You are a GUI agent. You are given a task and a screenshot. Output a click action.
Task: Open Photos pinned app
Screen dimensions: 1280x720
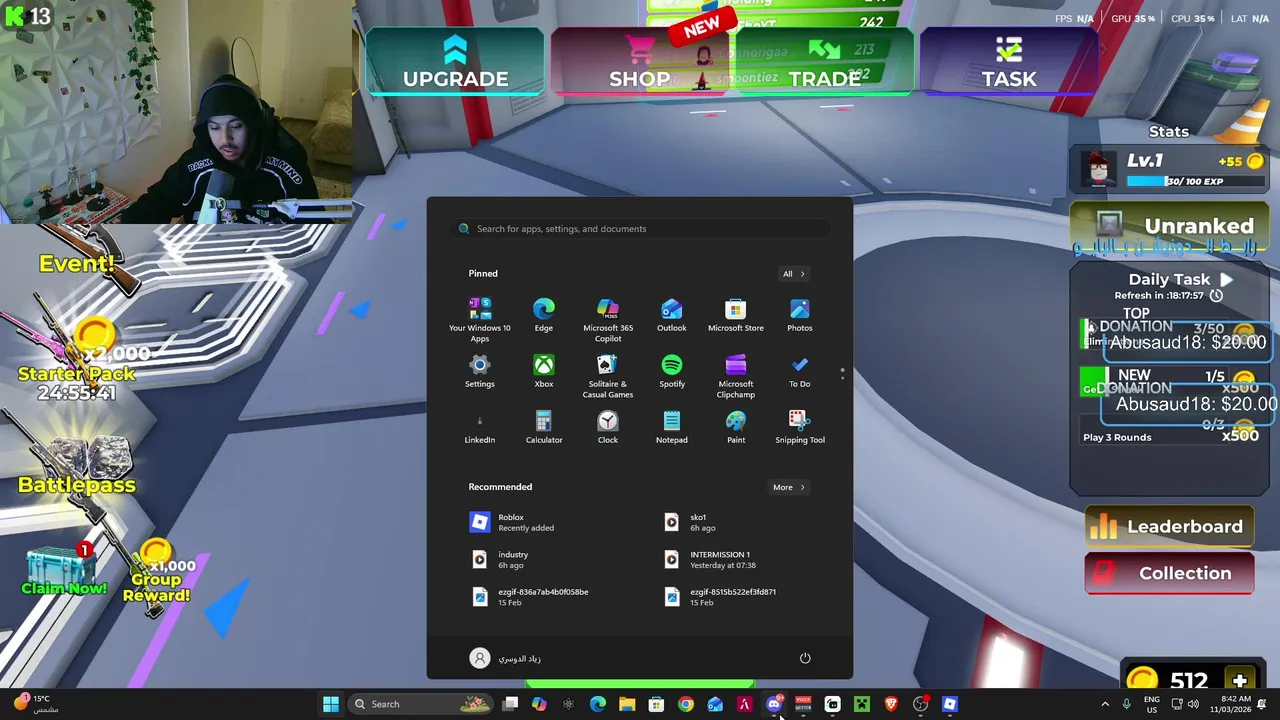800,315
